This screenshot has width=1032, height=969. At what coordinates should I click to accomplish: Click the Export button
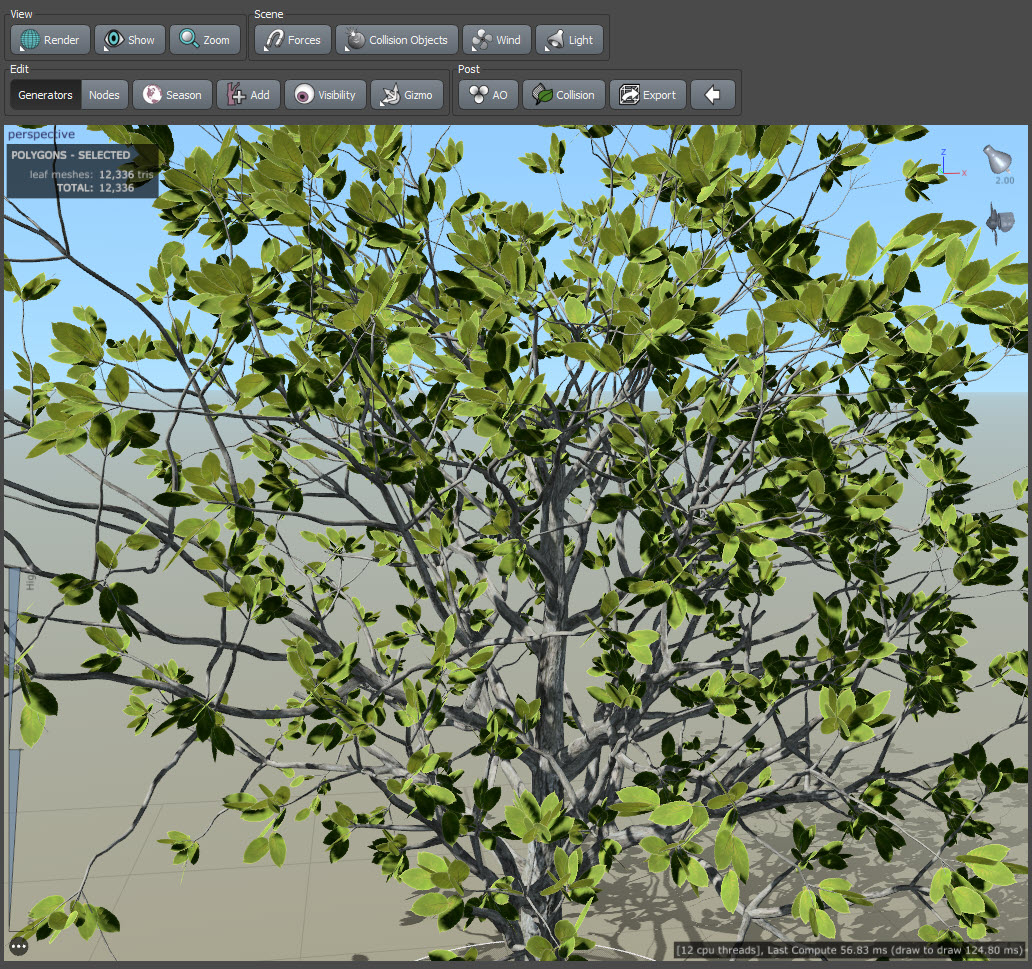(x=648, y=95)
